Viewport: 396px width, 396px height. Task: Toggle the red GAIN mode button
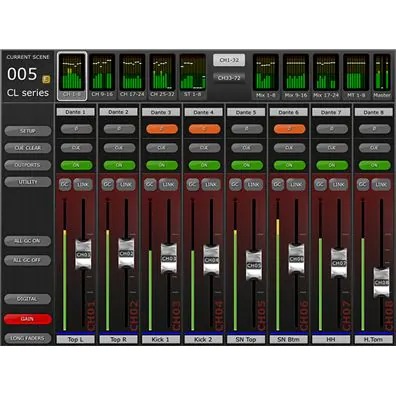[x=28, y=319]
